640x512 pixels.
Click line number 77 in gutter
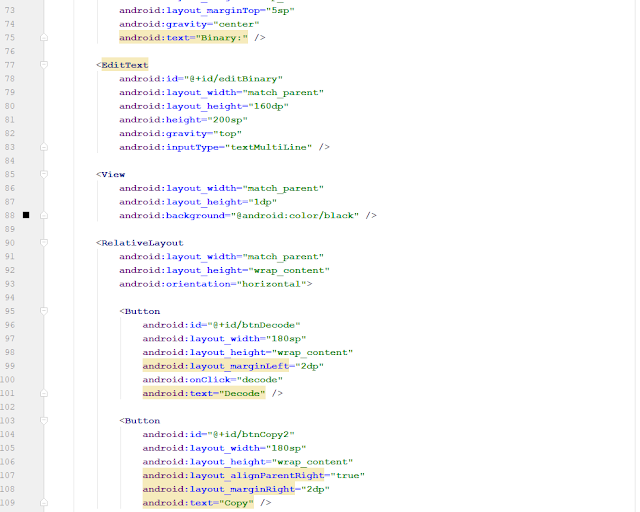10,65
